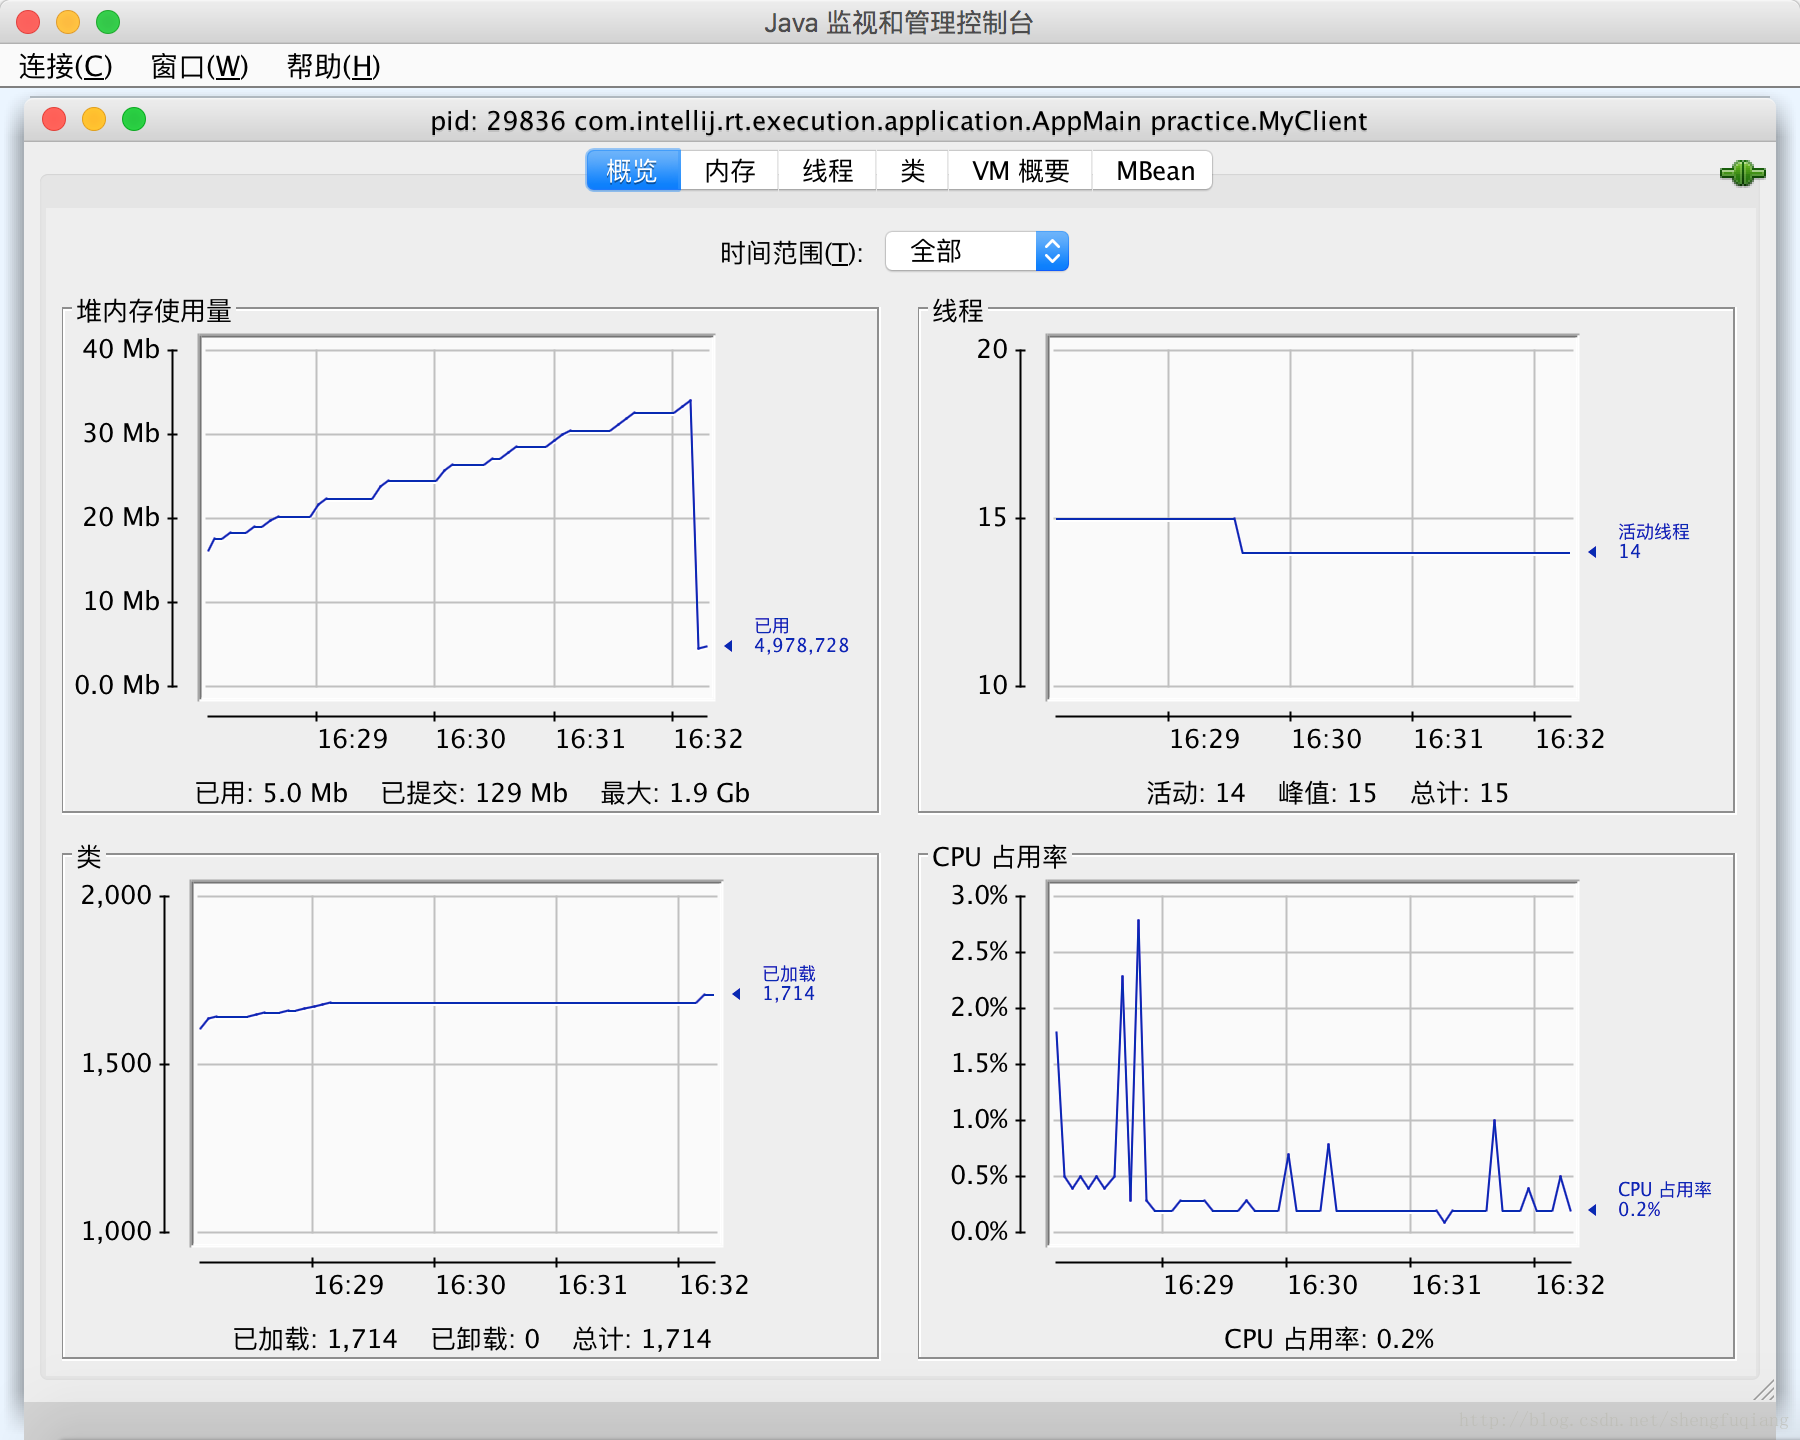
Task: Click the resize grip at window corner
Action: pyautogui.click(x=1764, y=1390)
